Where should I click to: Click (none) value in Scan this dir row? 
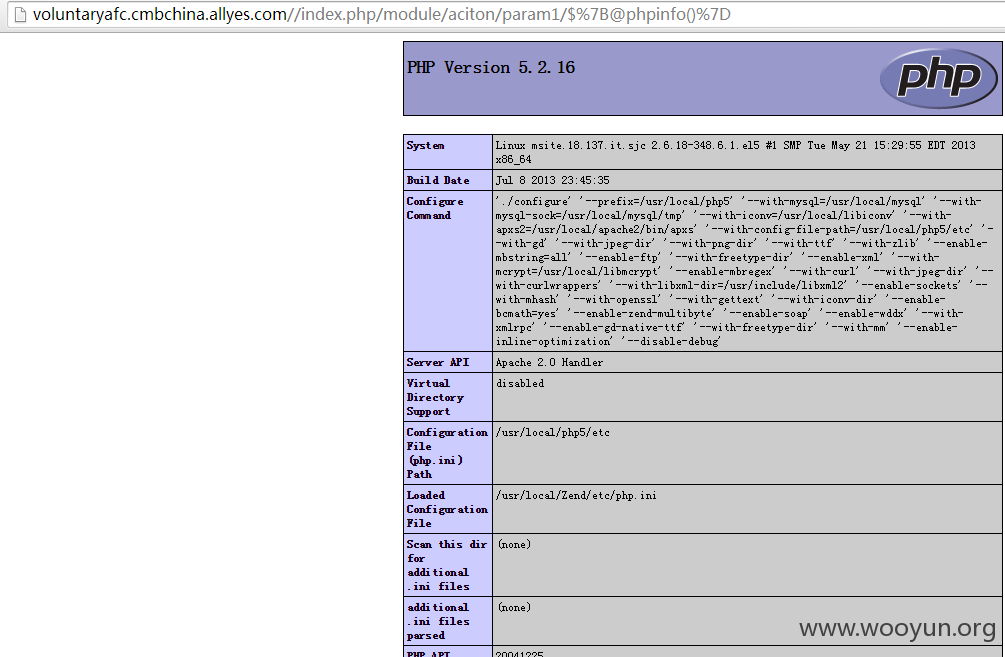[x=514, y=544]
